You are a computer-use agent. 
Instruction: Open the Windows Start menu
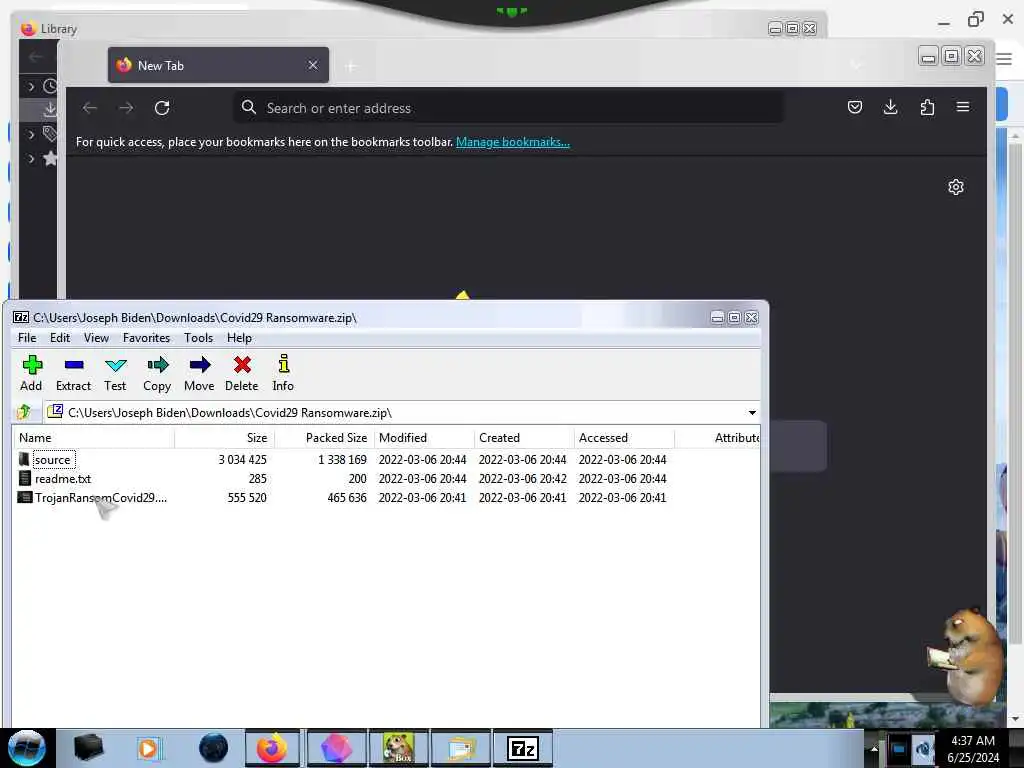27,748
